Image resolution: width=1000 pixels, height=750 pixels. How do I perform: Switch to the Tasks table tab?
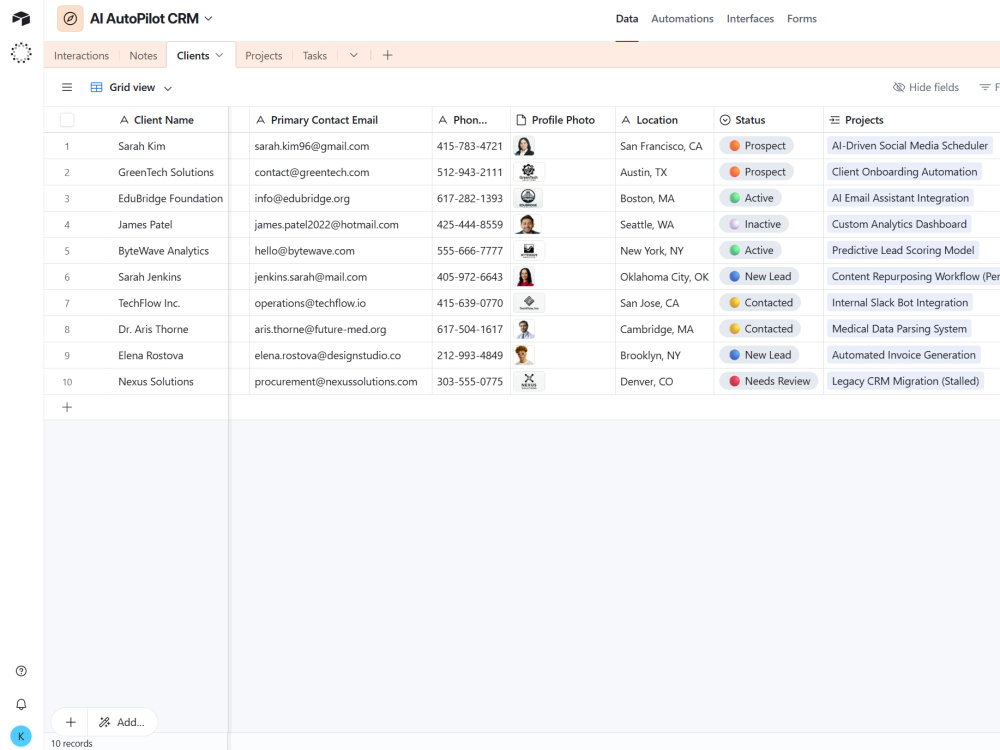(314, 55)
